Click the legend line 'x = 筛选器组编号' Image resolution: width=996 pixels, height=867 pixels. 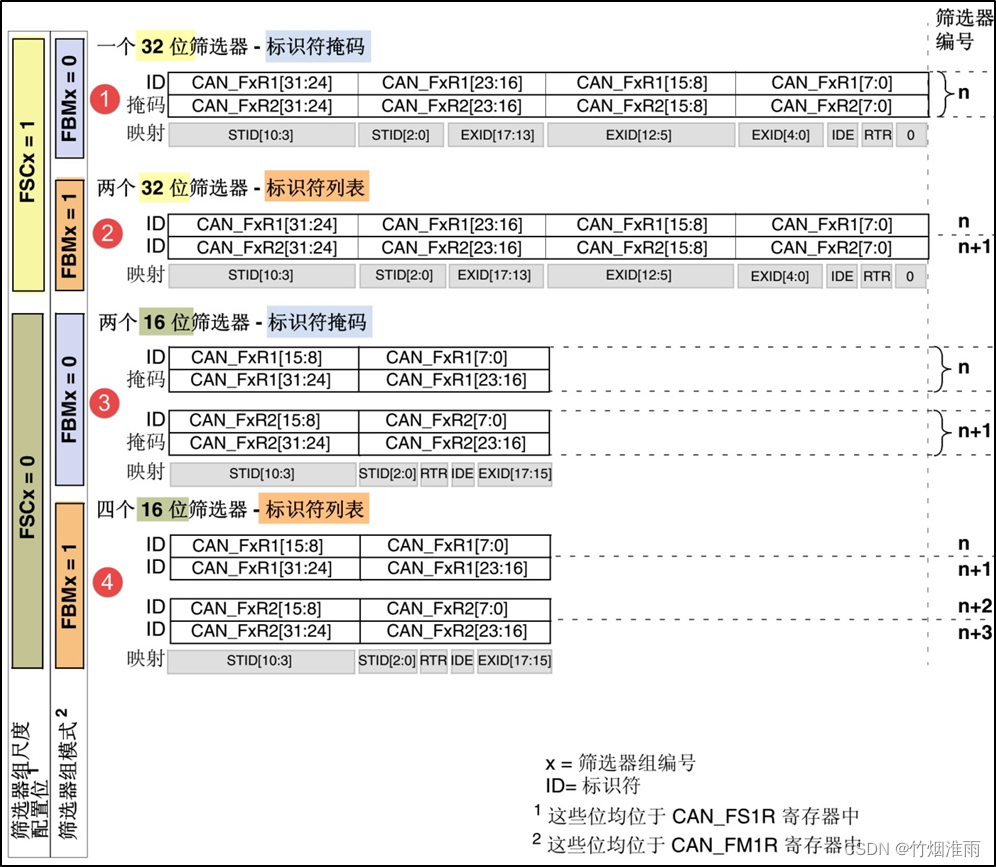(x=621, y=763)
